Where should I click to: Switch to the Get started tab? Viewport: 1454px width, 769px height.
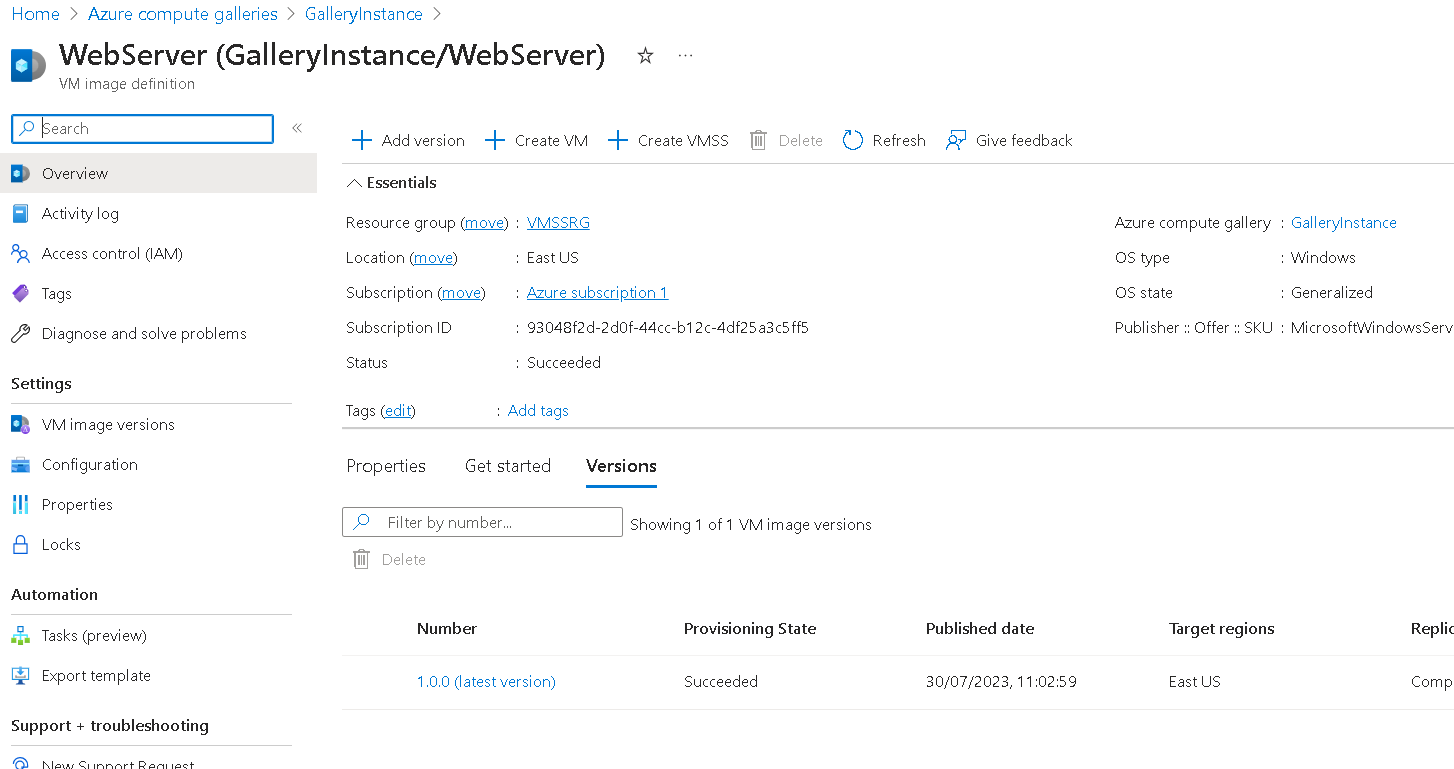pos(508,466)
